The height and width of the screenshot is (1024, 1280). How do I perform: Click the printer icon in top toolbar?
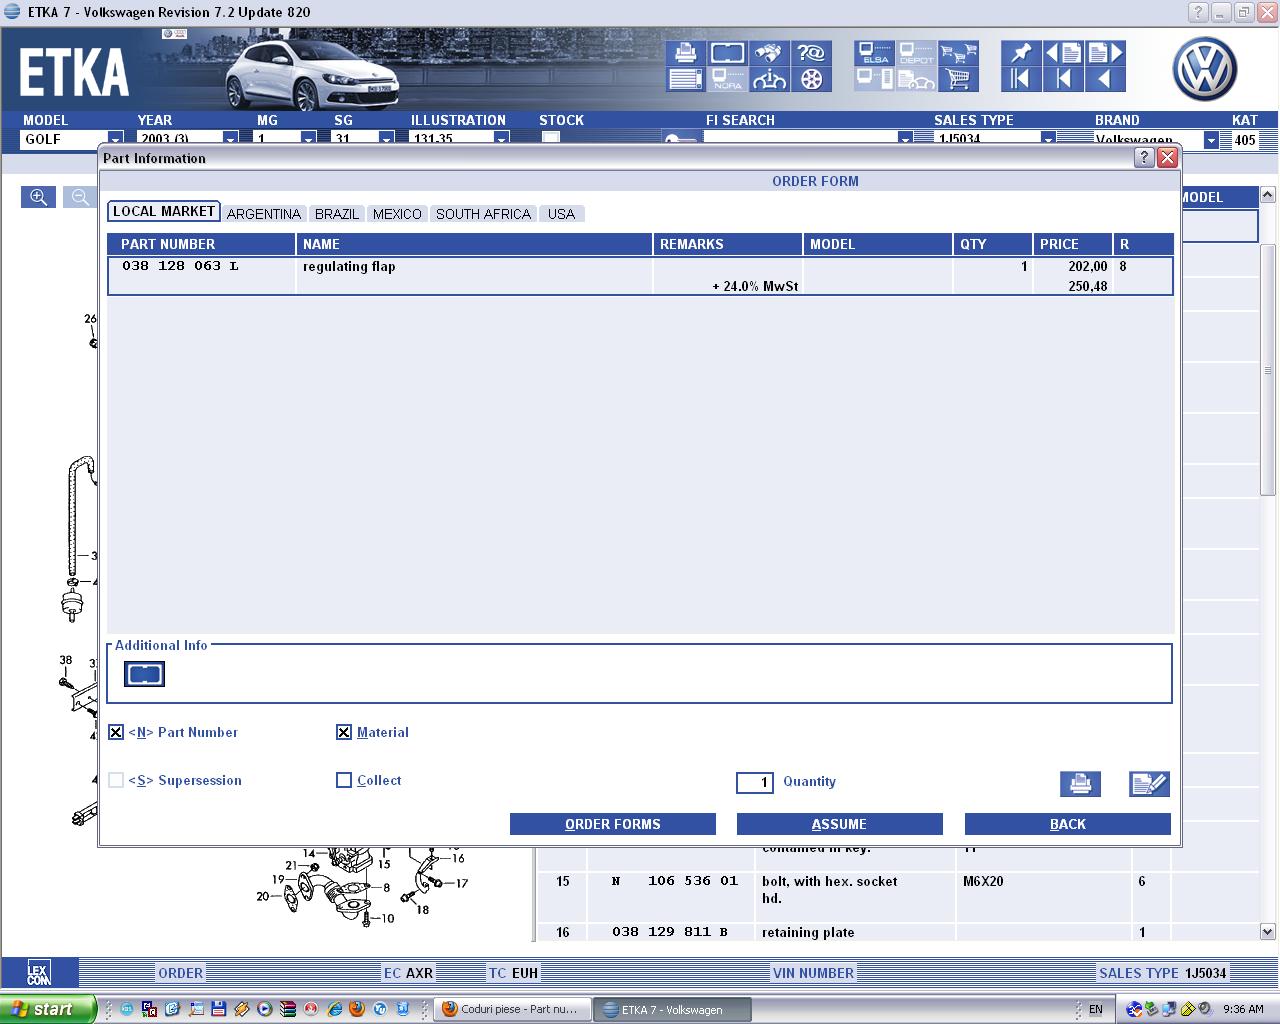click(x=685, y=52)
